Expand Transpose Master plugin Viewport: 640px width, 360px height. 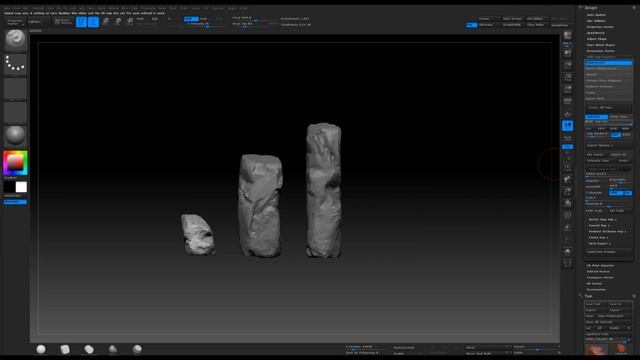(600, 278)
